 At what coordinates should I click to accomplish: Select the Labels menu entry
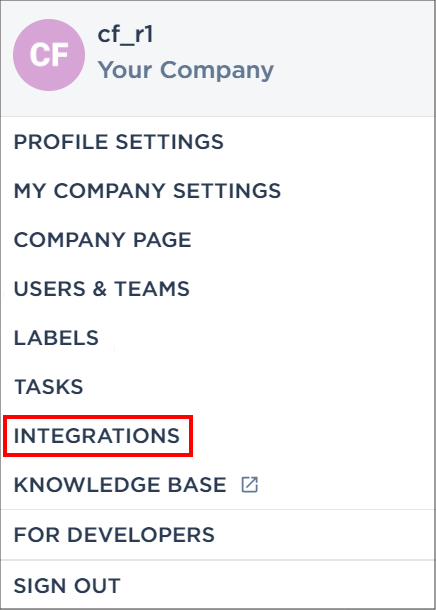coord(56,338)
